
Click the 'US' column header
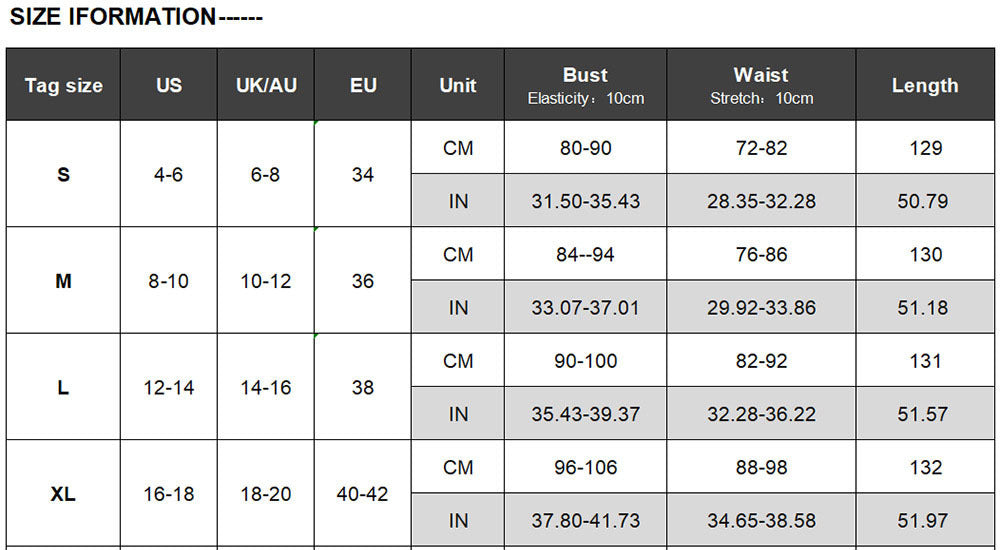[169, 86]
